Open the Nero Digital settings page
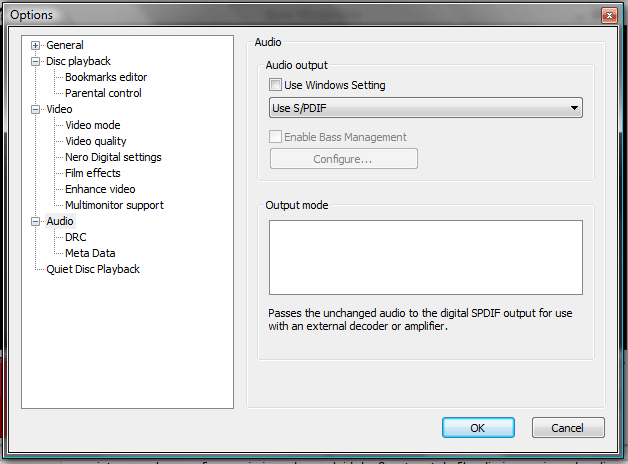This screenshot has width=628, height=464. point(113,157)
